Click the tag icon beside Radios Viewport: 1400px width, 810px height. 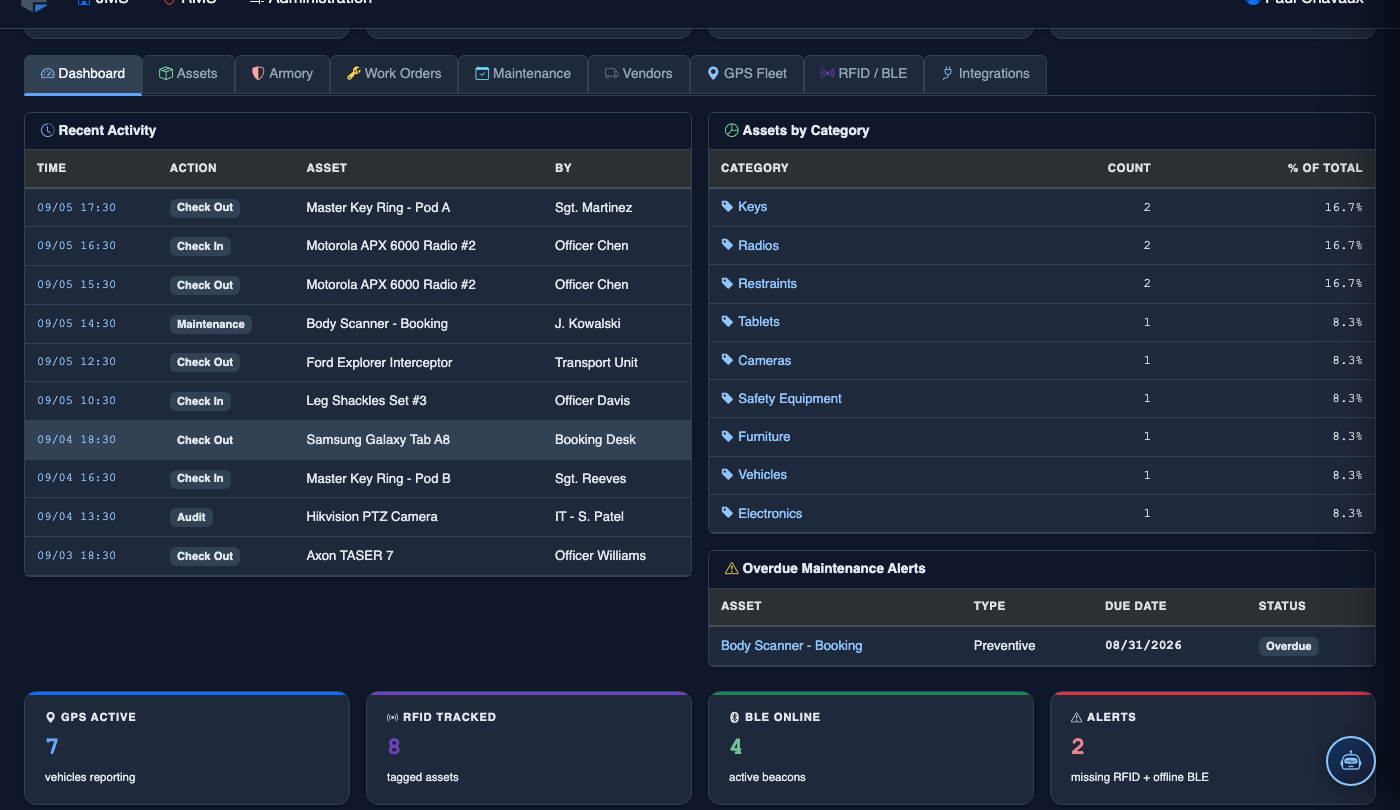(727, 245)
